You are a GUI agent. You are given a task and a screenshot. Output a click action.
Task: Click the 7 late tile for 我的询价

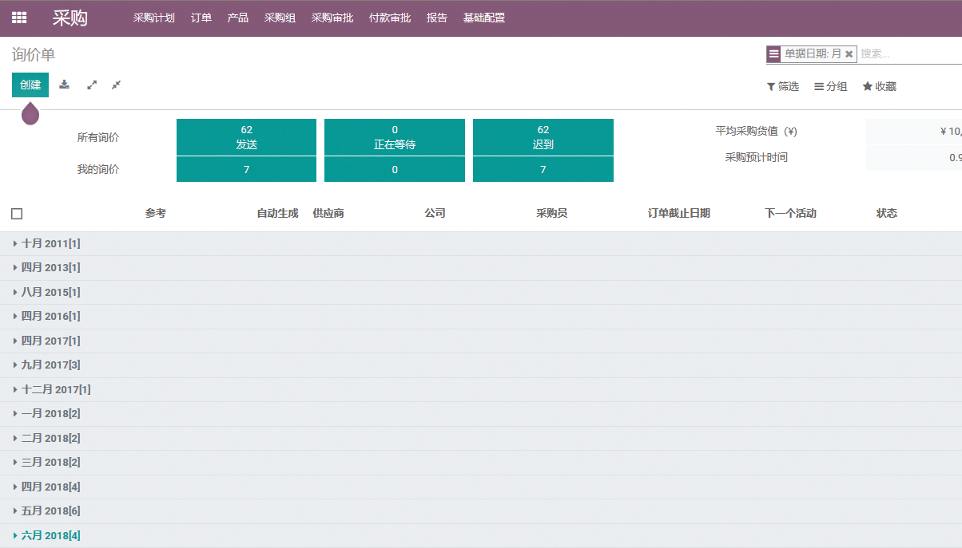tap(543, 170)
